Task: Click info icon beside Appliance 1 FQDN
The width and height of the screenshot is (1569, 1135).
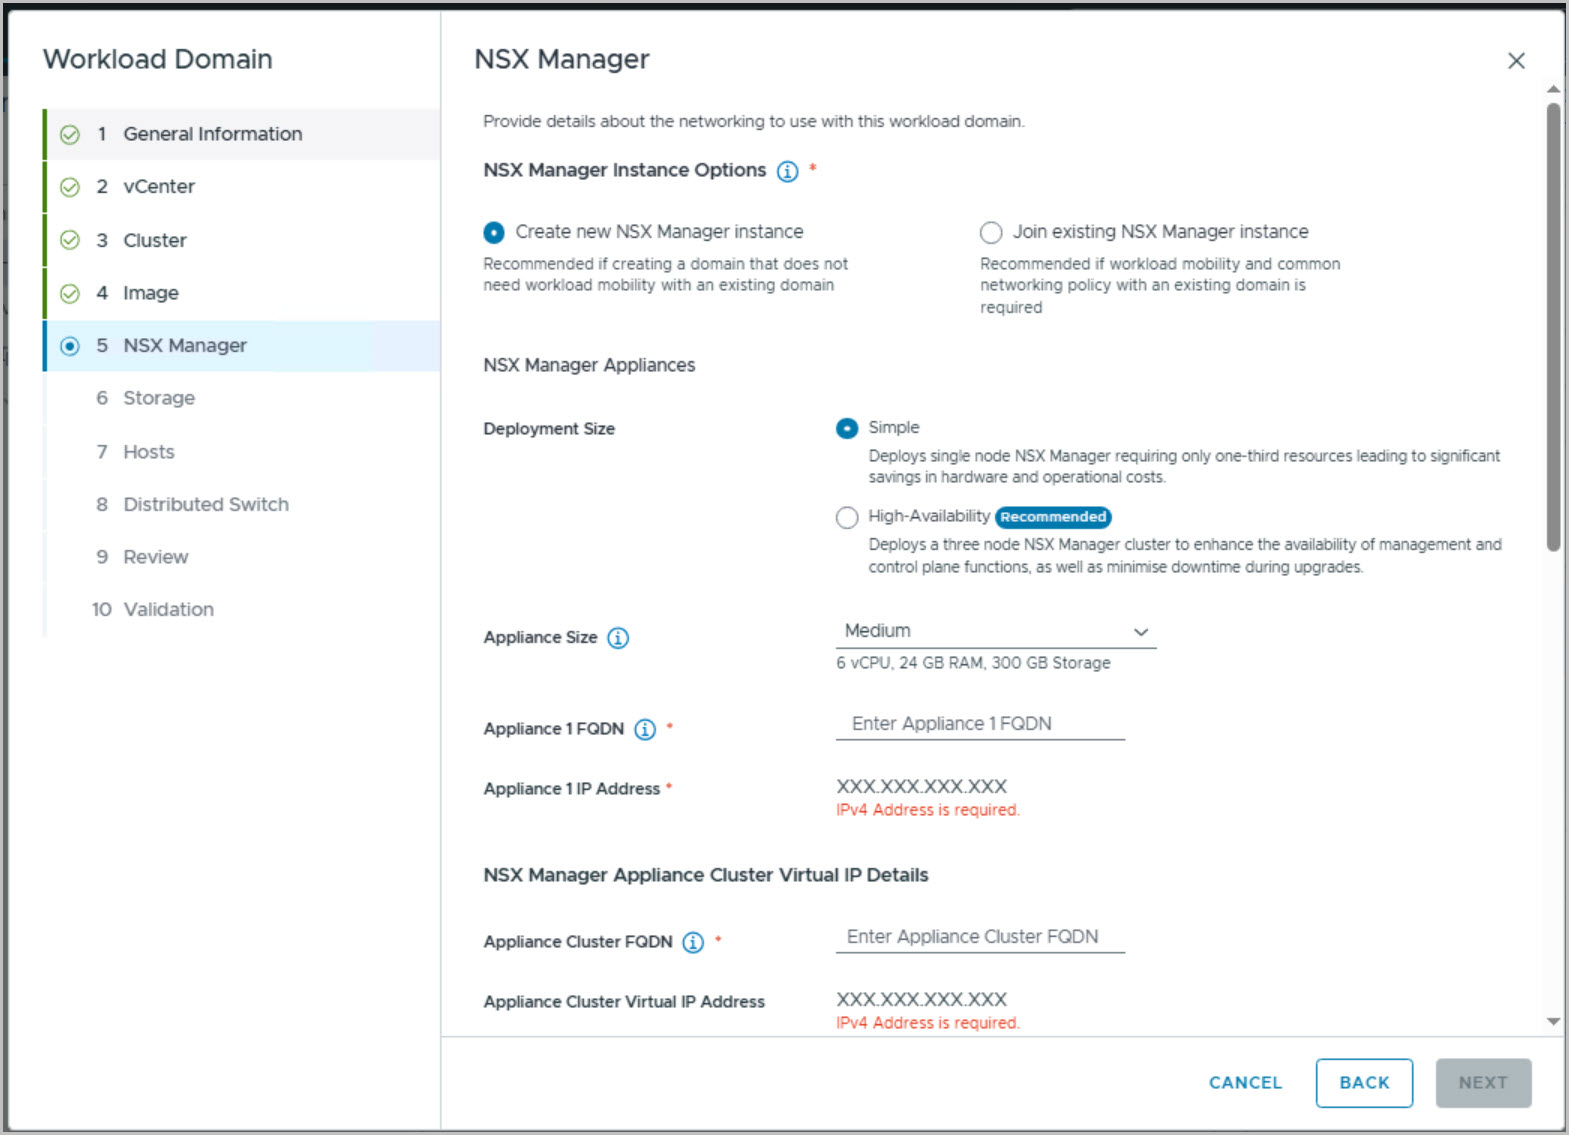Action: pyautogui.click(x=645, y=729)
